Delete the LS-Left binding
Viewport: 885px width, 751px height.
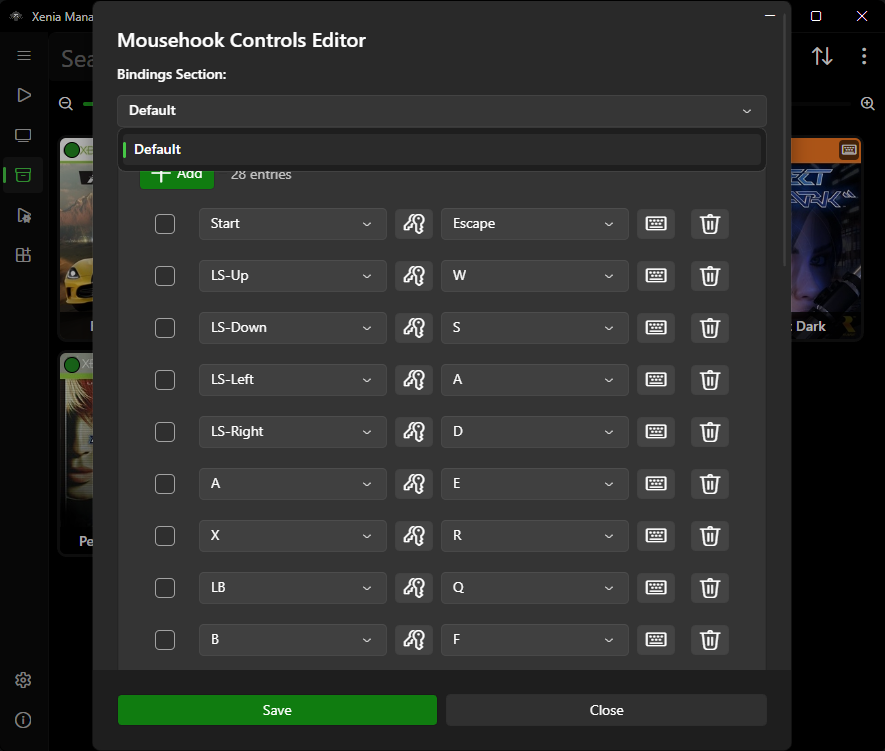[710, 380]
